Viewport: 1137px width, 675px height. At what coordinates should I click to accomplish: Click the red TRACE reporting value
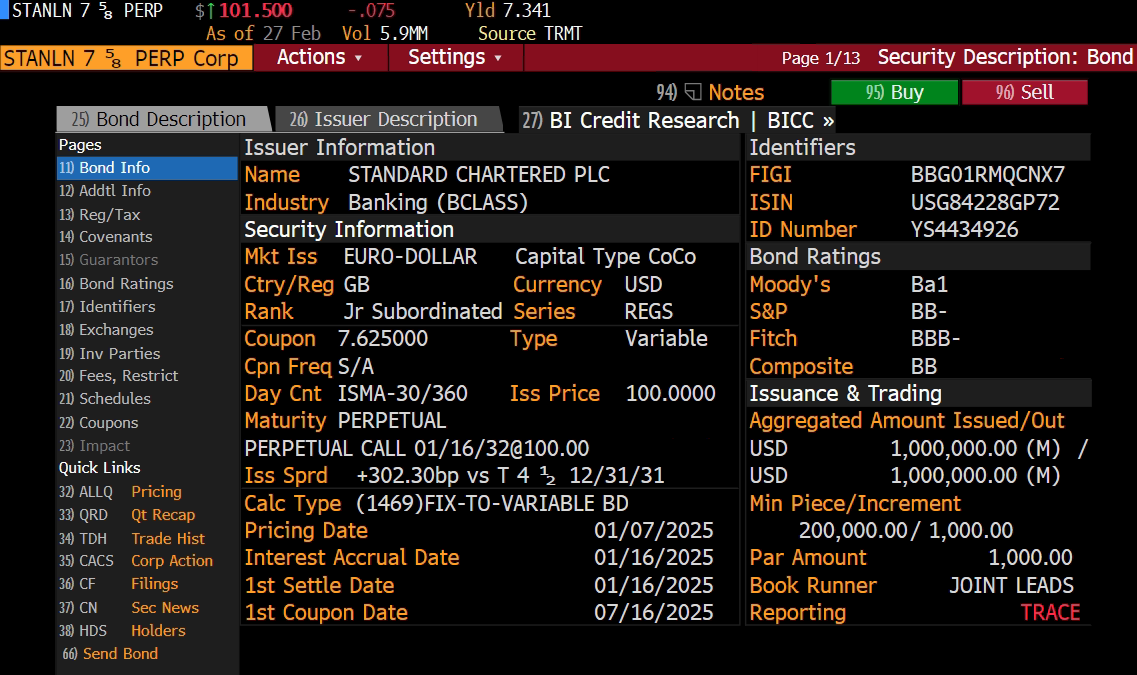1050,613
